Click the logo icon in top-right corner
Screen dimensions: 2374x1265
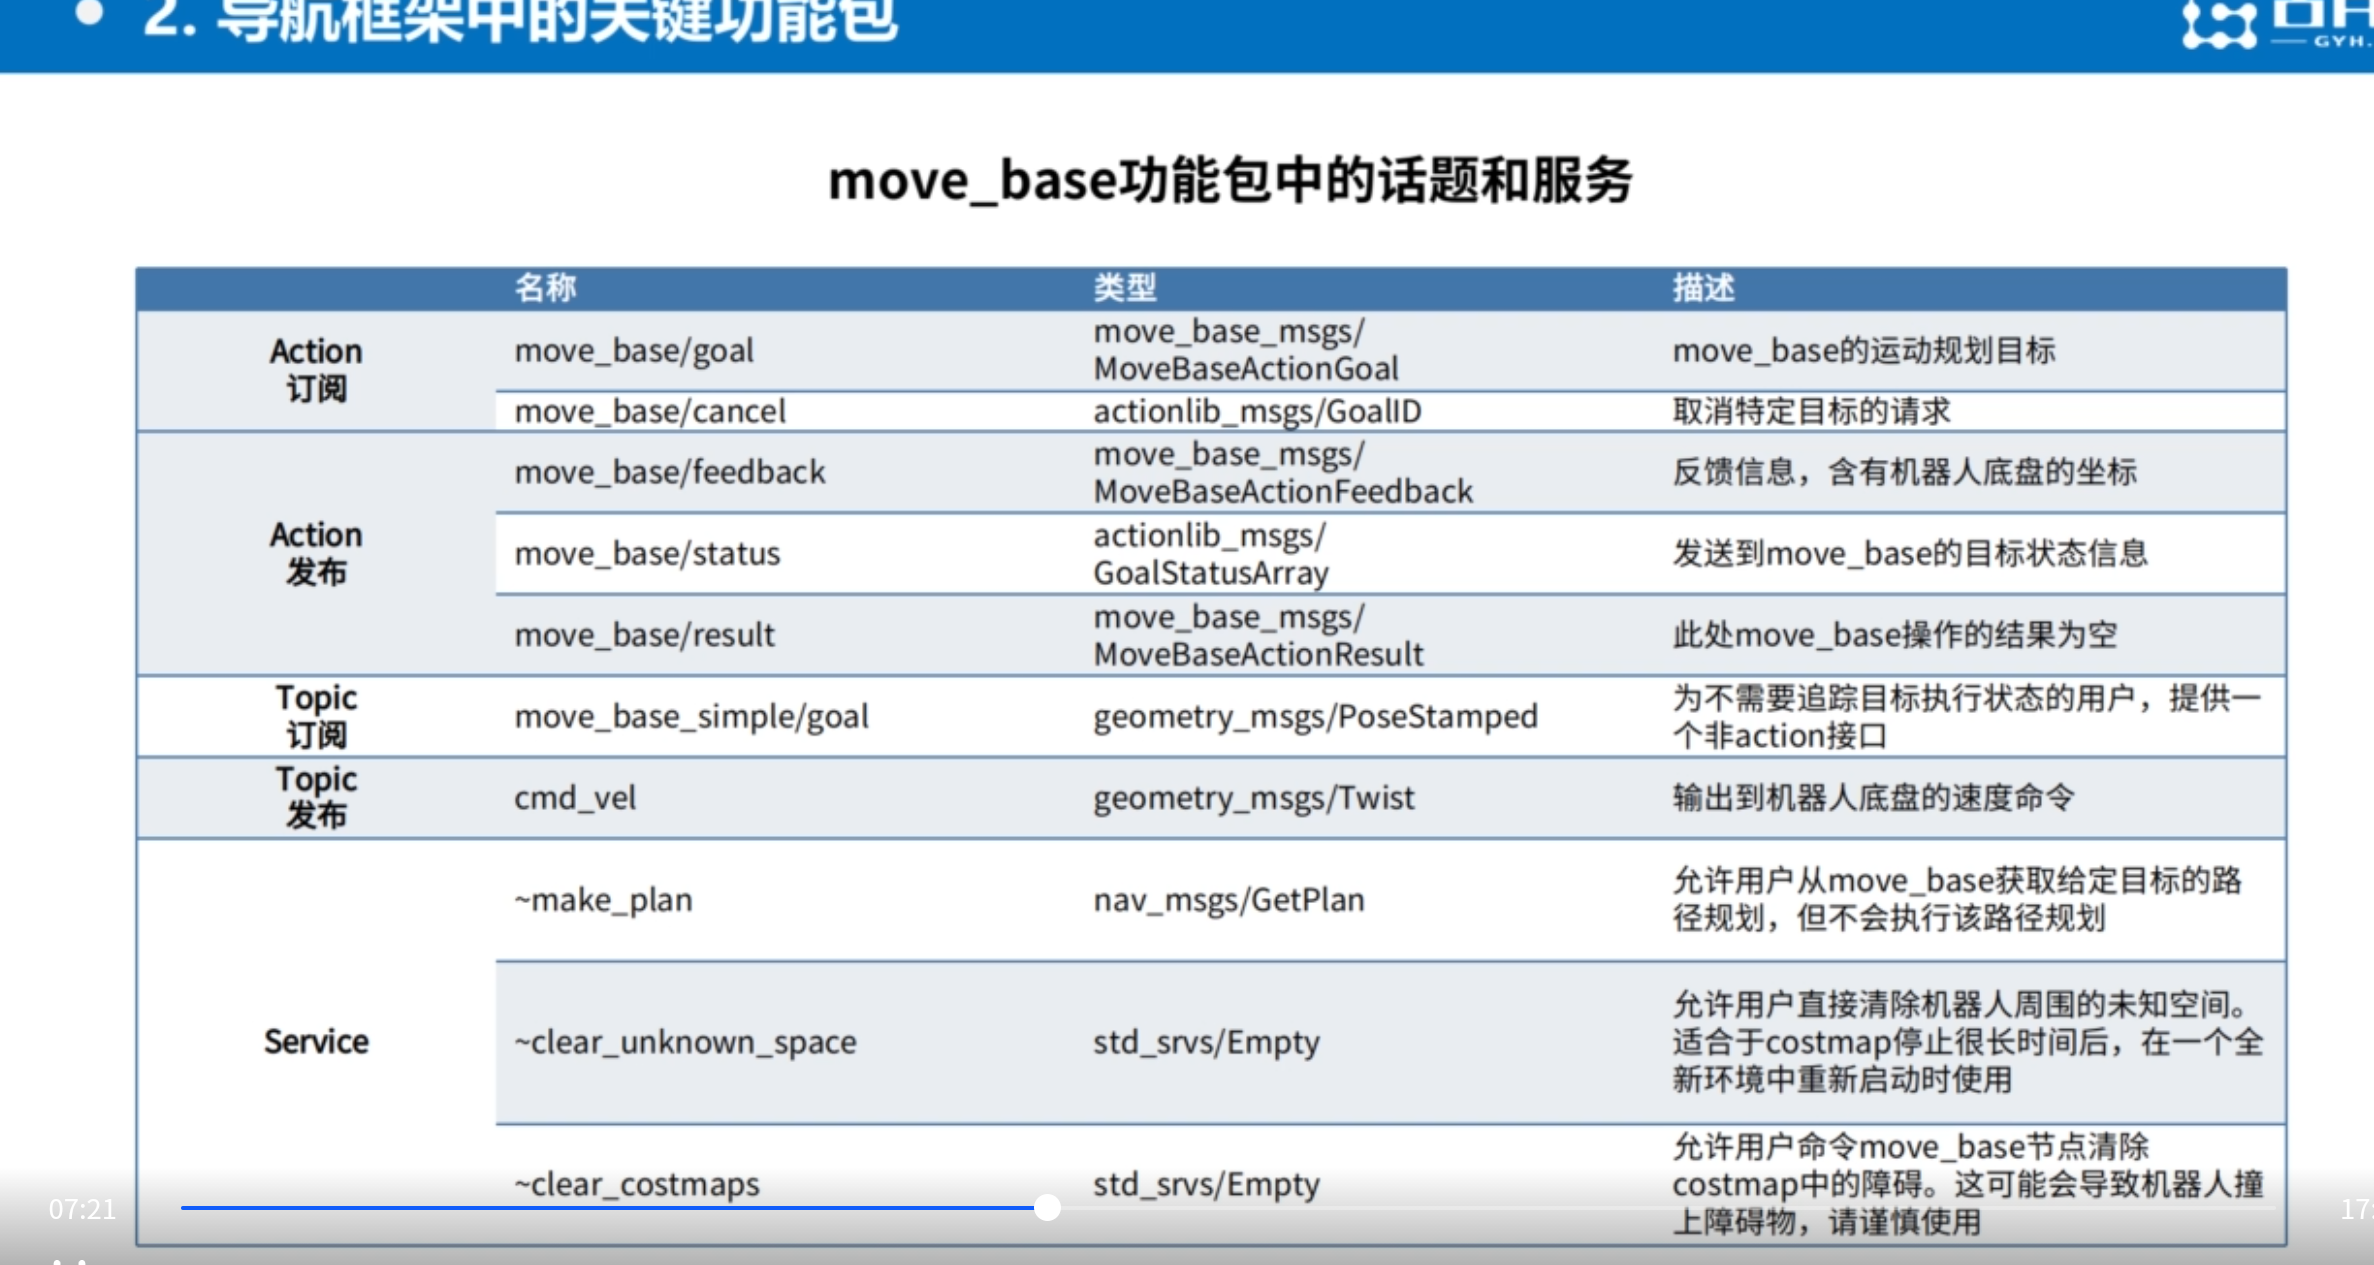pyautogui.click(x=2218, y=22)
